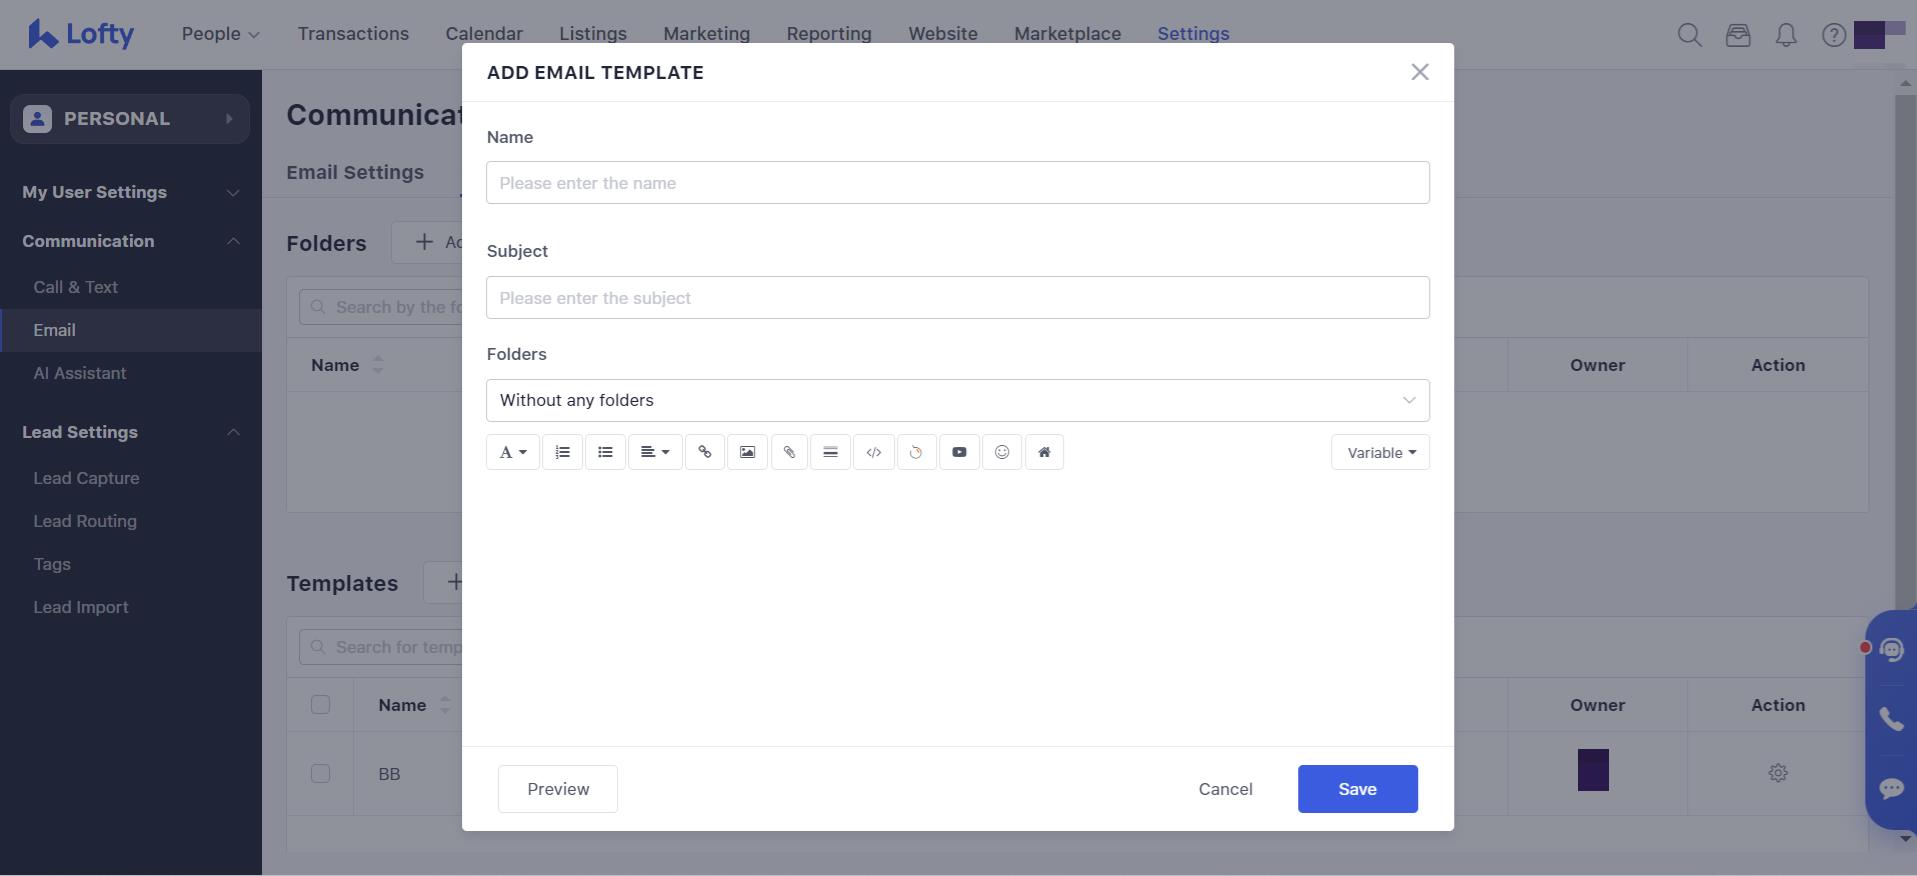1917x876 pixels.
Task: Open gear action for template BB
Action: 1778,773
